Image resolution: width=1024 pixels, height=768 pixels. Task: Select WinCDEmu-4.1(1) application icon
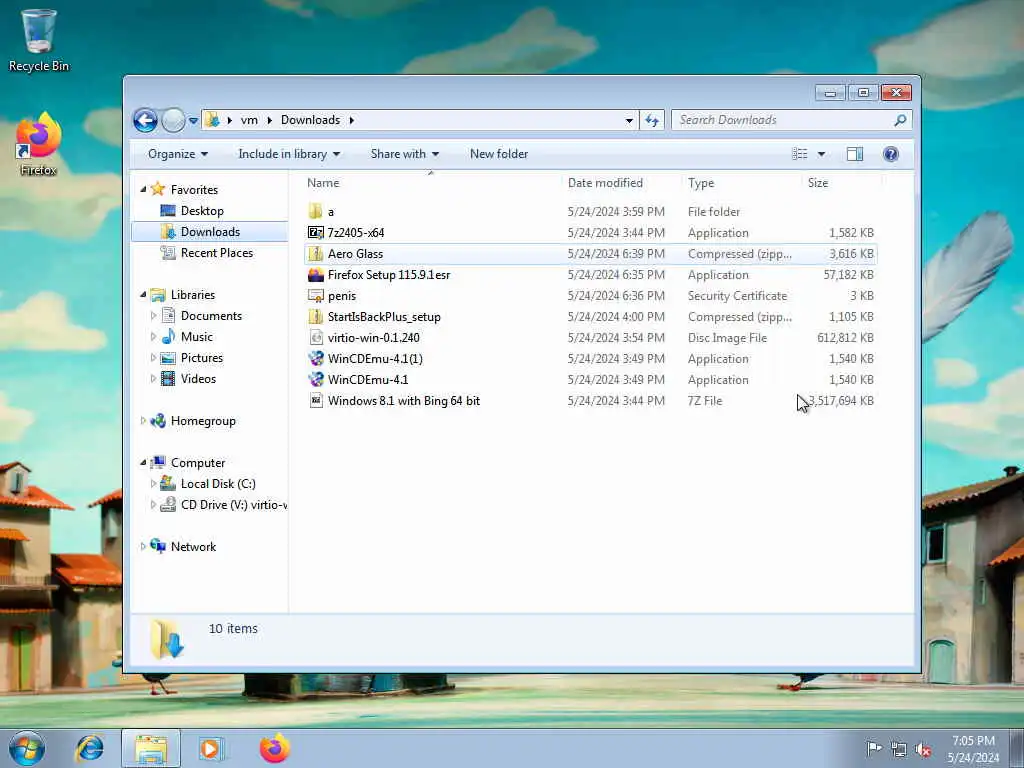[x=315, y=359]
